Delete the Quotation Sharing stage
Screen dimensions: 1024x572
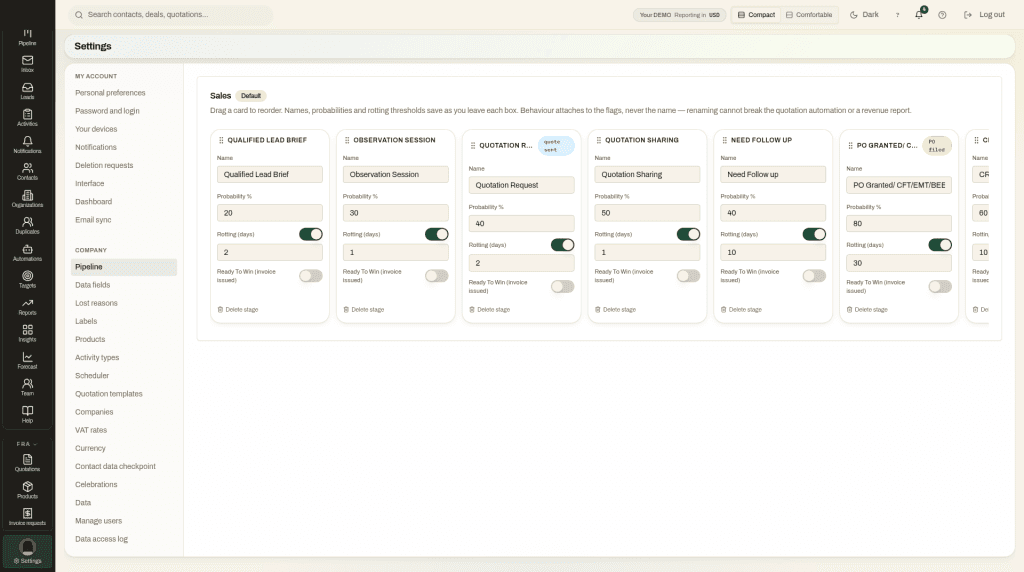point(615,310)
